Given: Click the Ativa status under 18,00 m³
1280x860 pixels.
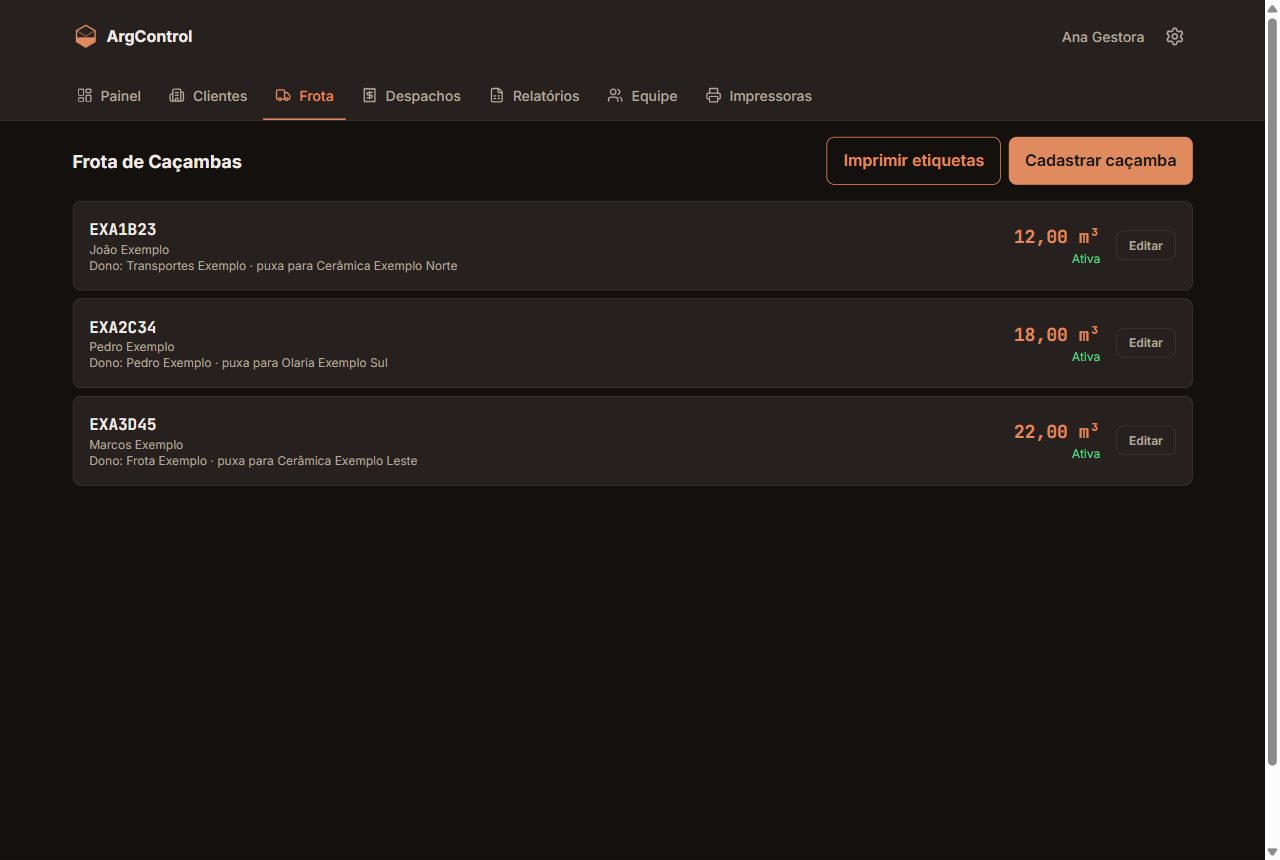Looking at the screenshot, I should [1086, 357].
